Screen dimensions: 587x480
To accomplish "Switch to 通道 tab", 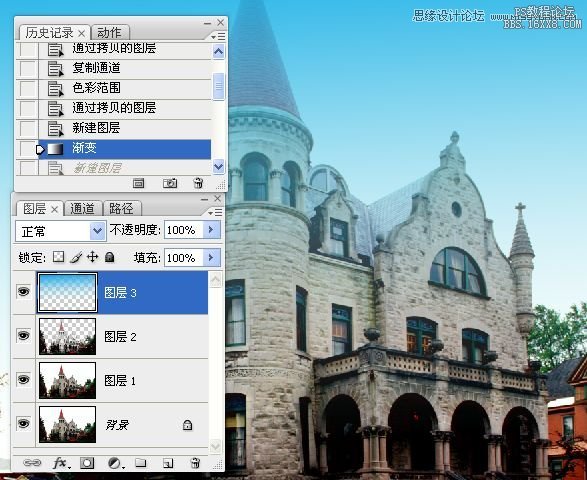I will (x=83, y=209).
